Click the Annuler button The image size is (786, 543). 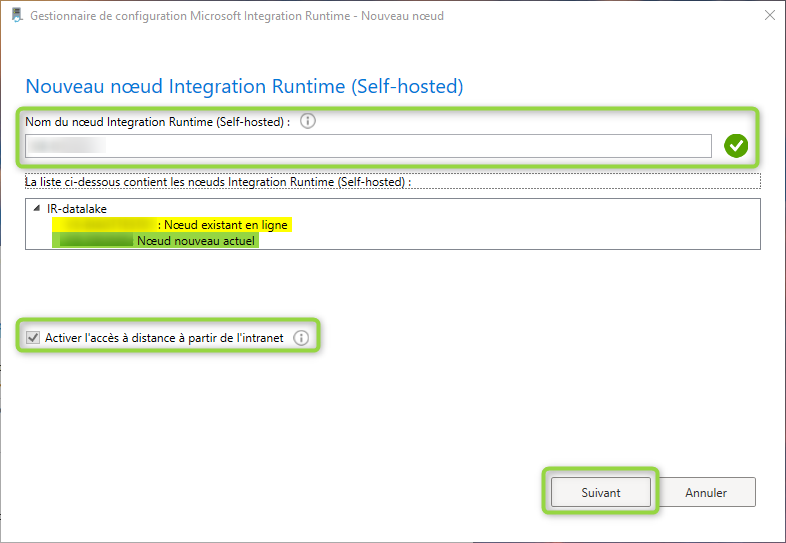tap(706, 492)
